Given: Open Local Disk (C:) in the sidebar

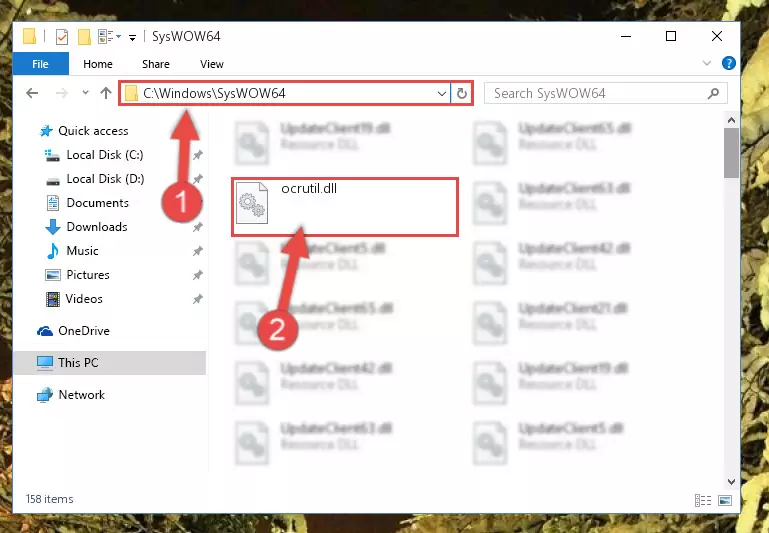Looking at the screenshot, I should pos(105,155).
